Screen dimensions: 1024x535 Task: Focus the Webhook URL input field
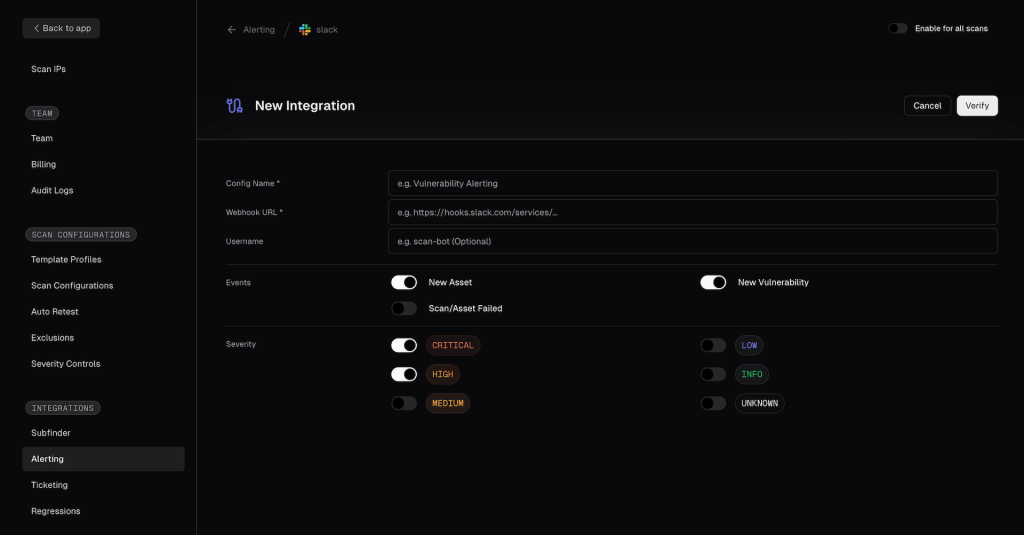(x=692, y=212)
